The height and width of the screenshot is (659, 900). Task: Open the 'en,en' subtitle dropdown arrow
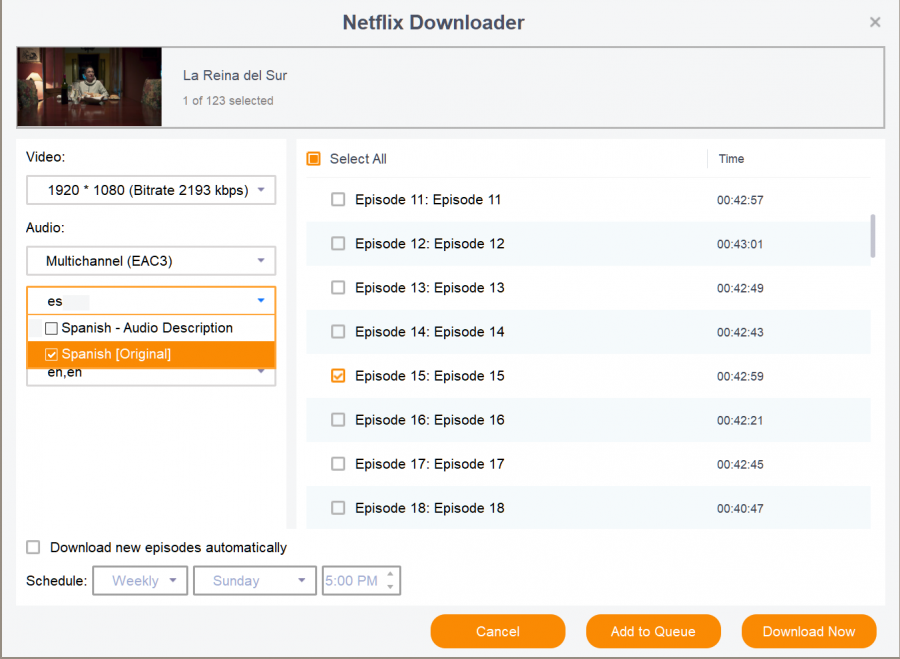261,372
